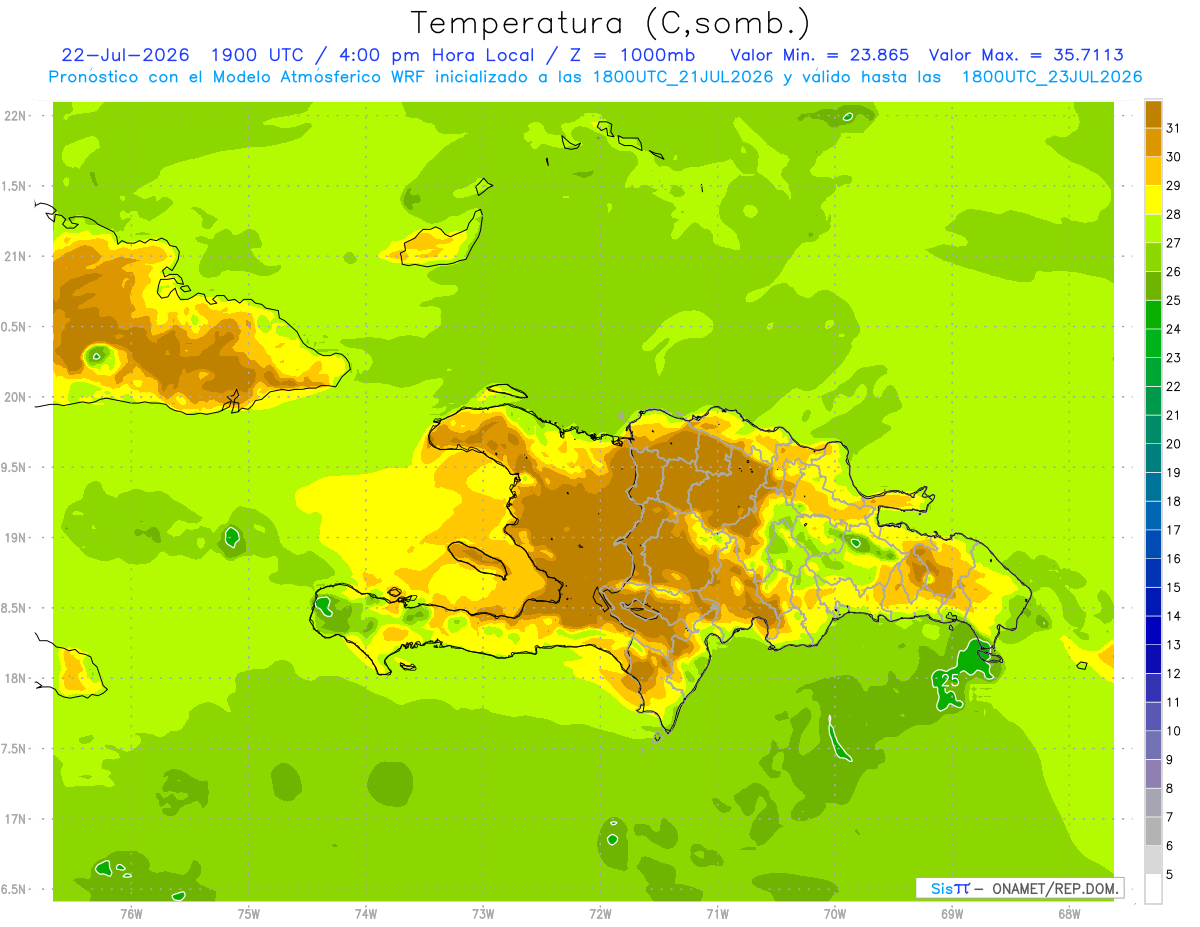Click the legend value "26"
1200x927 pixels.
tap(1174, 271)
